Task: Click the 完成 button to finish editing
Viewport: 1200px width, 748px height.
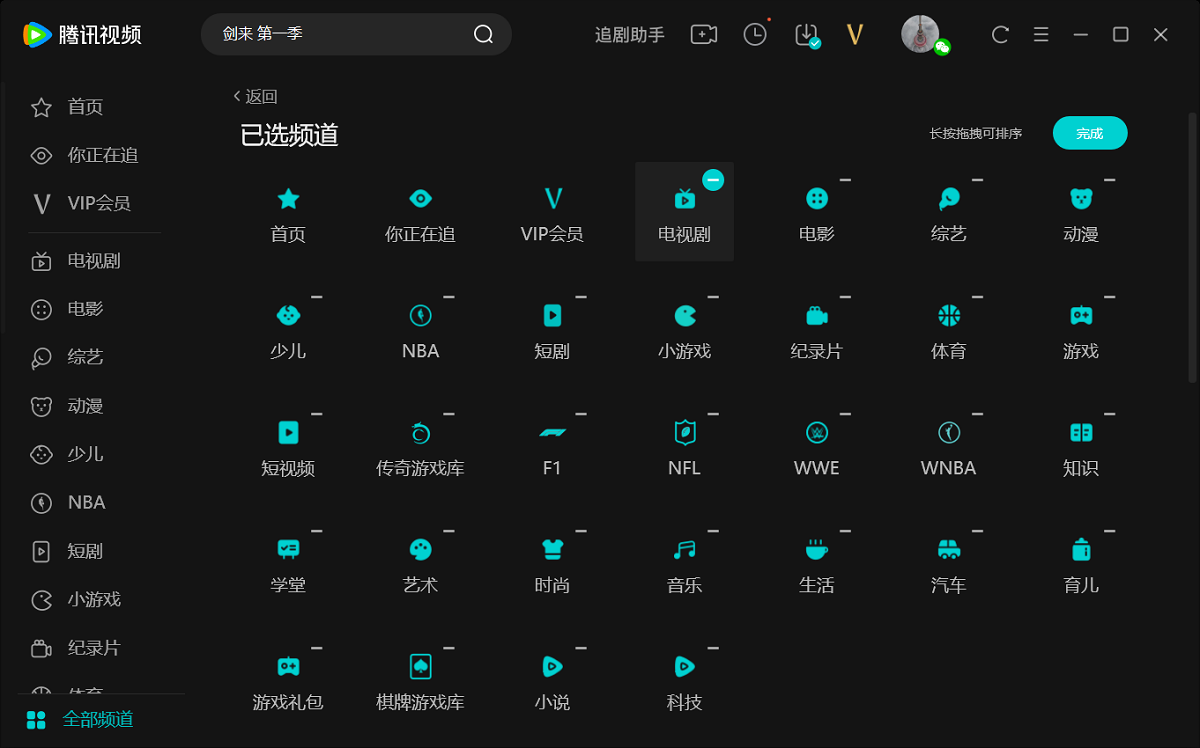Action: pos(1090,132)
